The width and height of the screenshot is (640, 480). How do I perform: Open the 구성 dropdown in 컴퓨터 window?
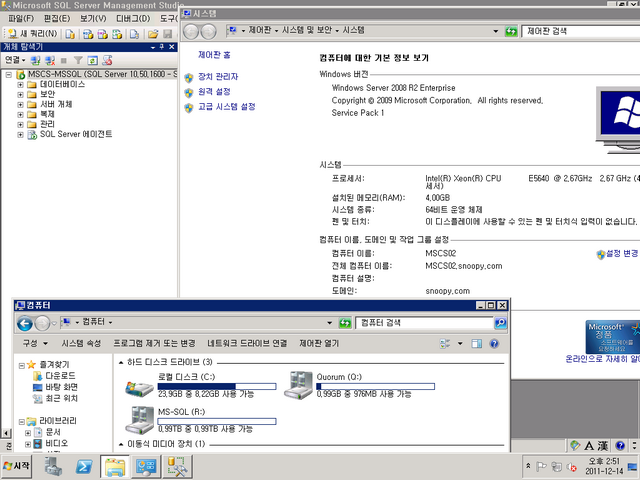pos(35,344)
